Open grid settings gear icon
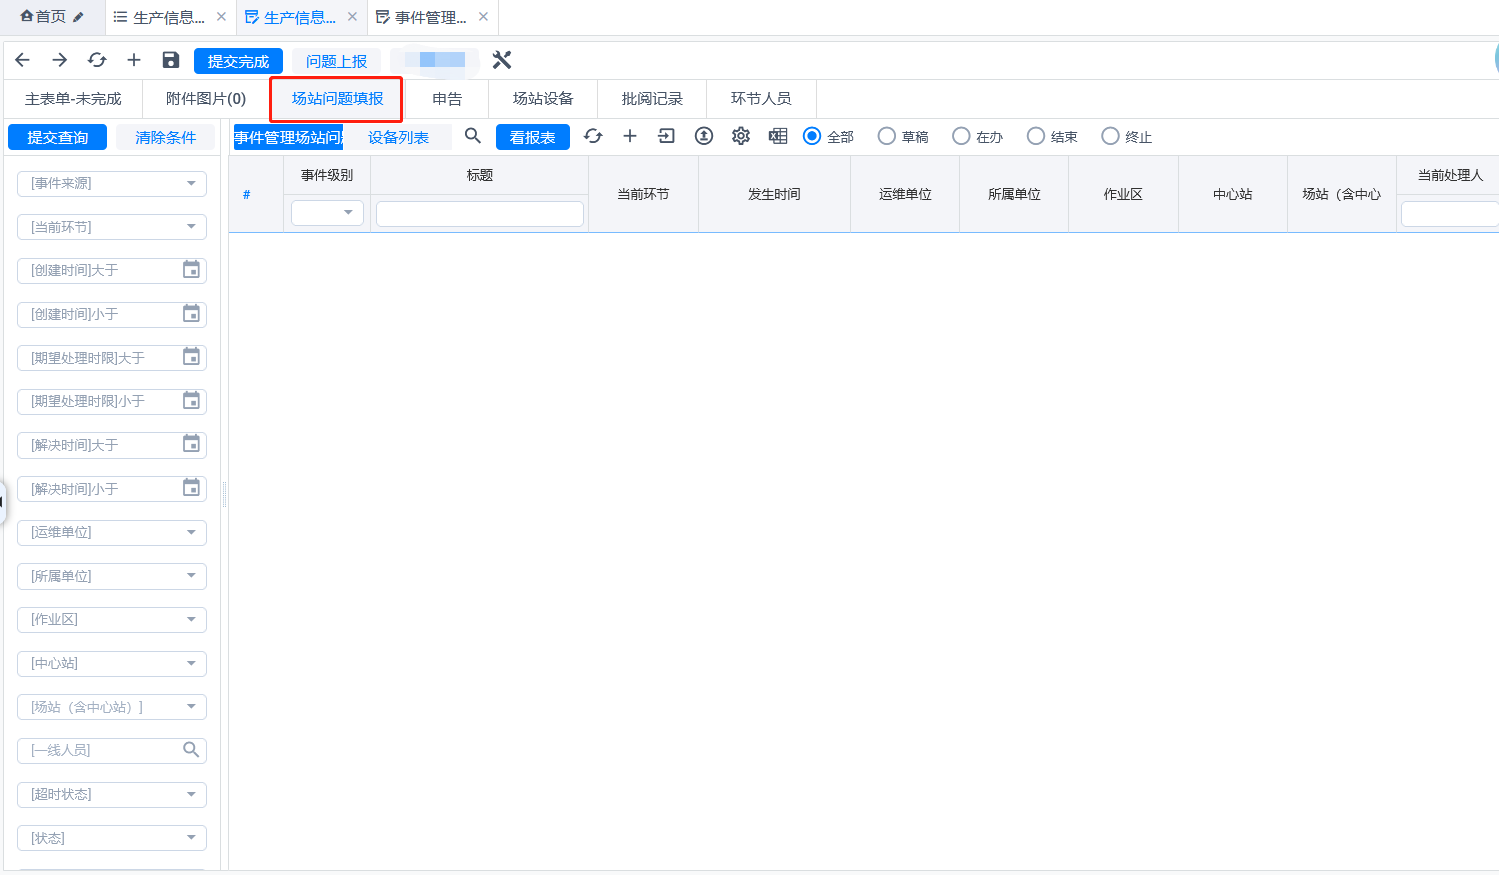The width and height of the screenshot is (1499, 875). click(740, 136)
